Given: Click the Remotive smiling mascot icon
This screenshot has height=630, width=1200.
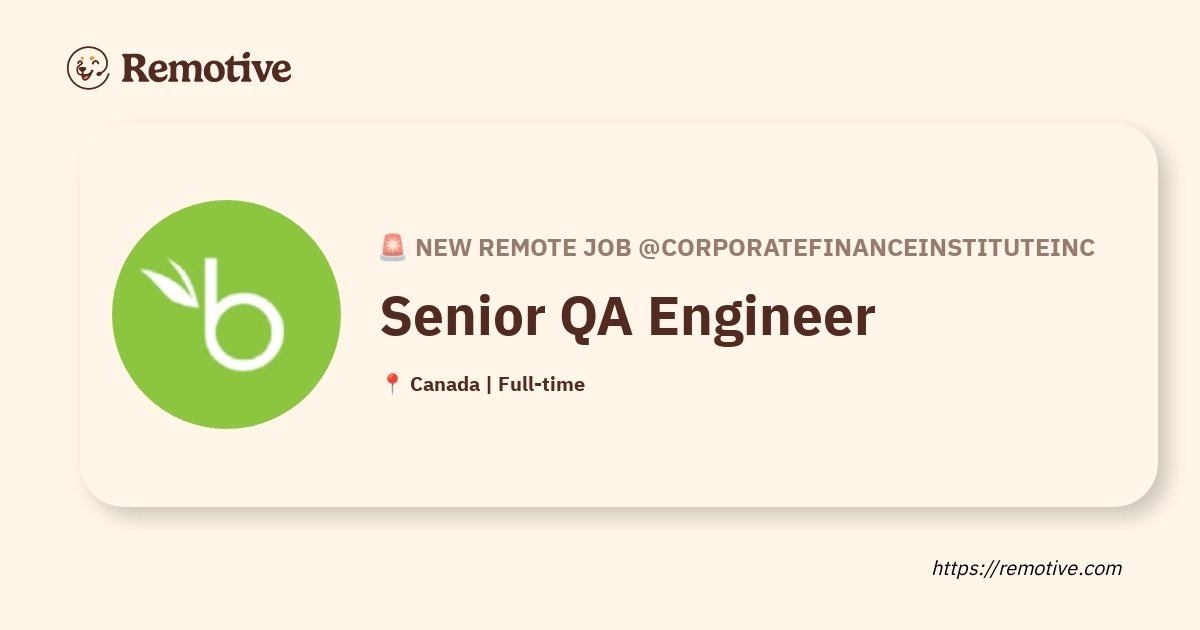Looking at the screenshot, I should pos(88,68).
